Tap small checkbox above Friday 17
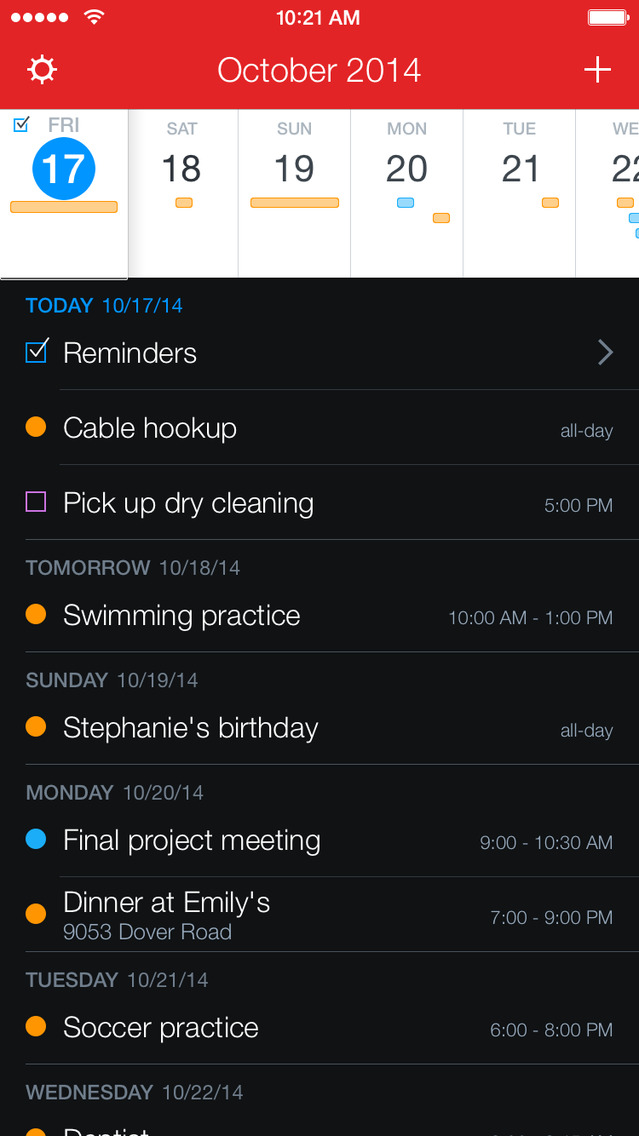This screenshot has height=1136, width=639. click(21, 125)
